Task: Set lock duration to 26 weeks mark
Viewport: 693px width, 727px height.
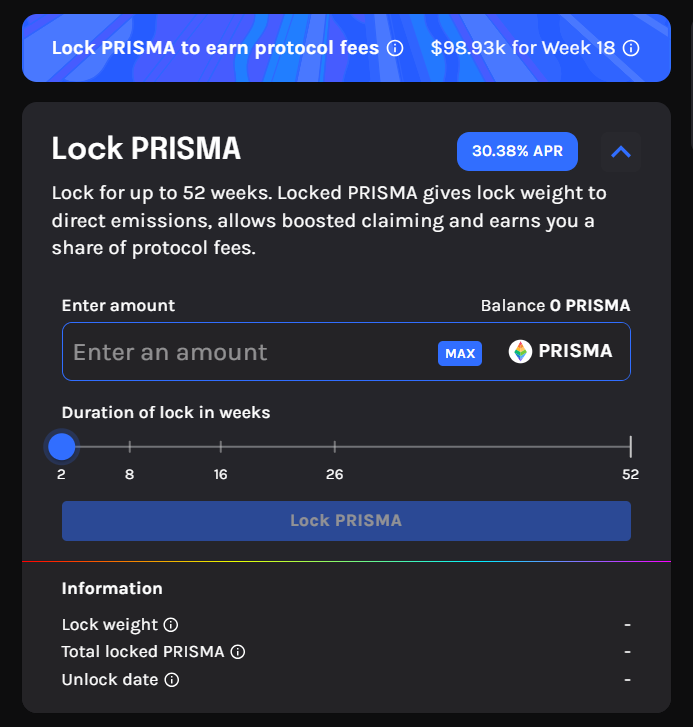Action: coord(335,447)
